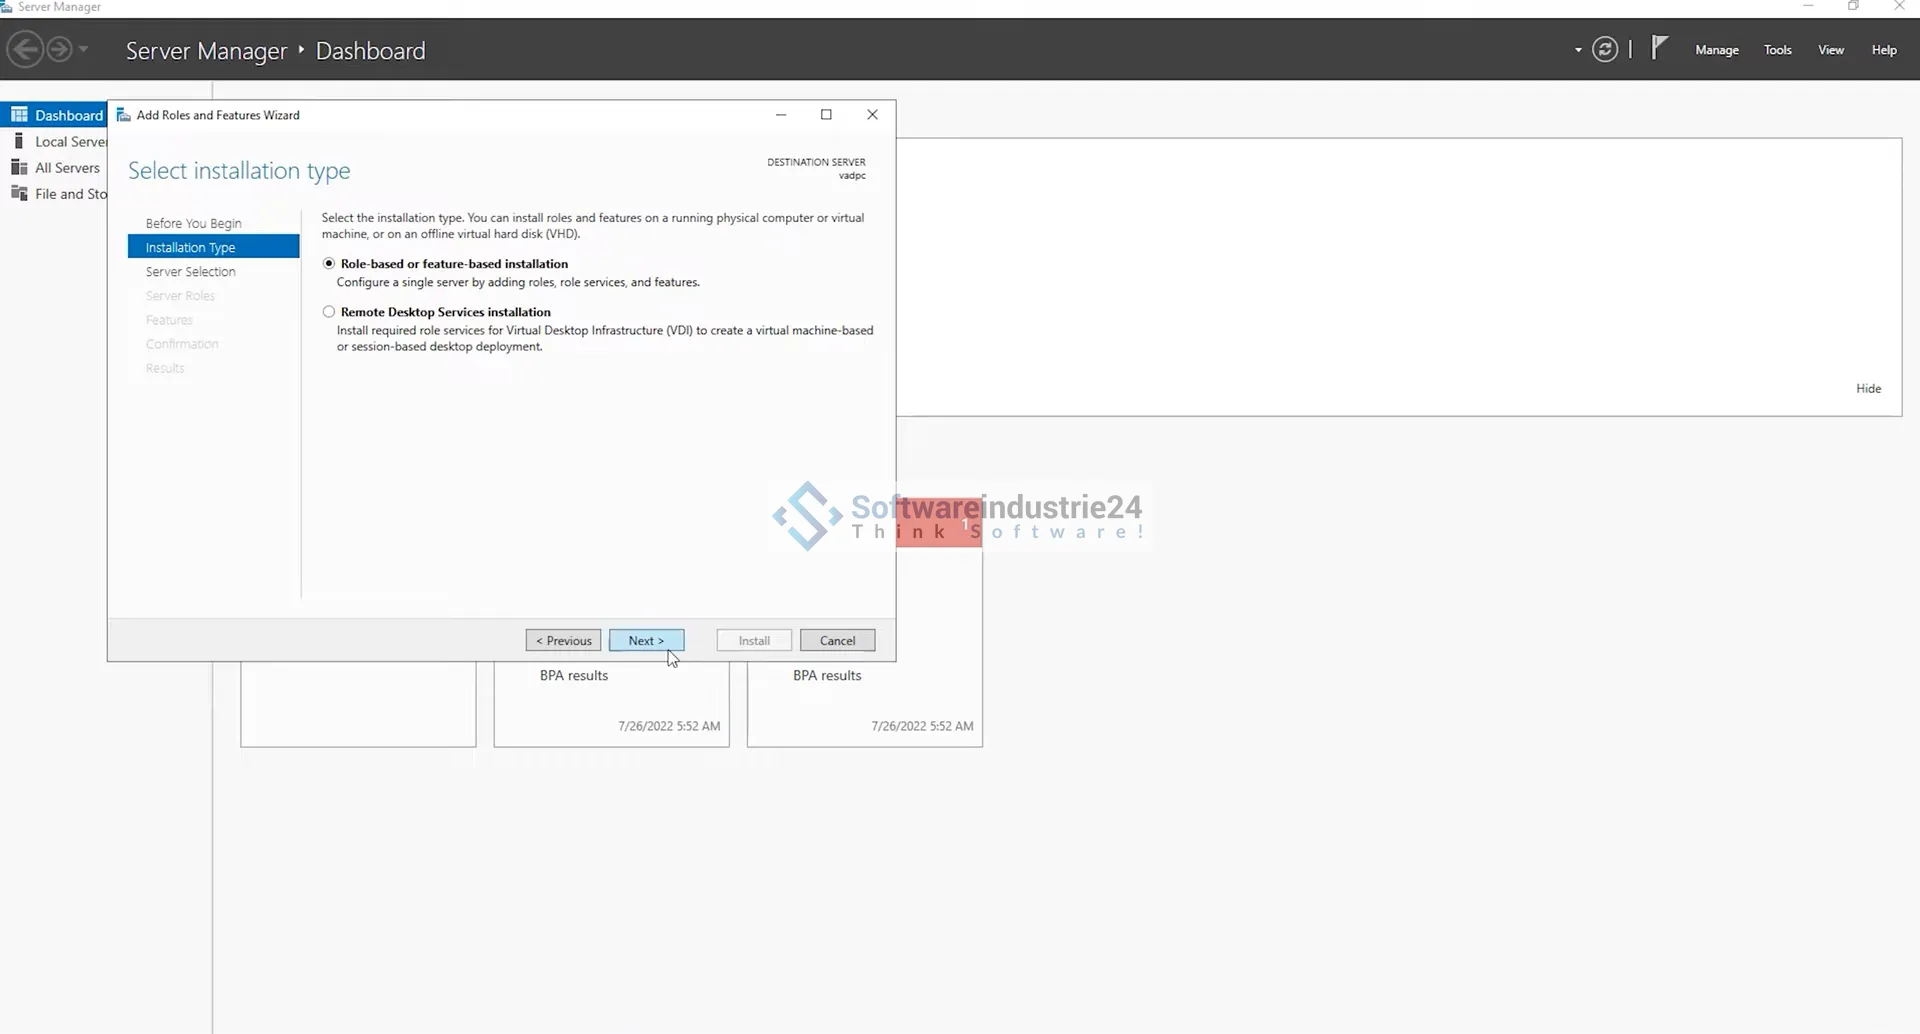Click the Next button in wizard
This screenshot has height=1034, width=1920.
(x=646, y=641)
